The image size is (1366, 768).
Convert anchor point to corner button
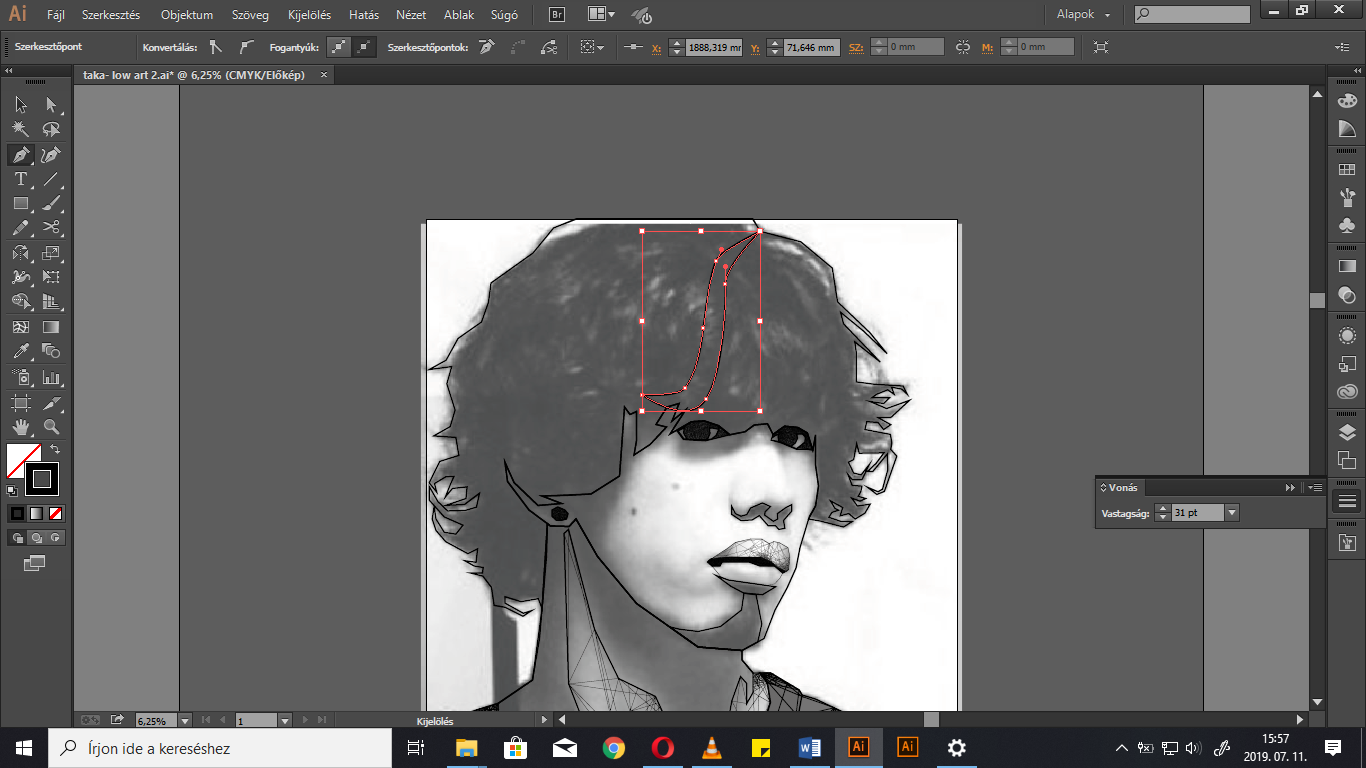(216, 47)
